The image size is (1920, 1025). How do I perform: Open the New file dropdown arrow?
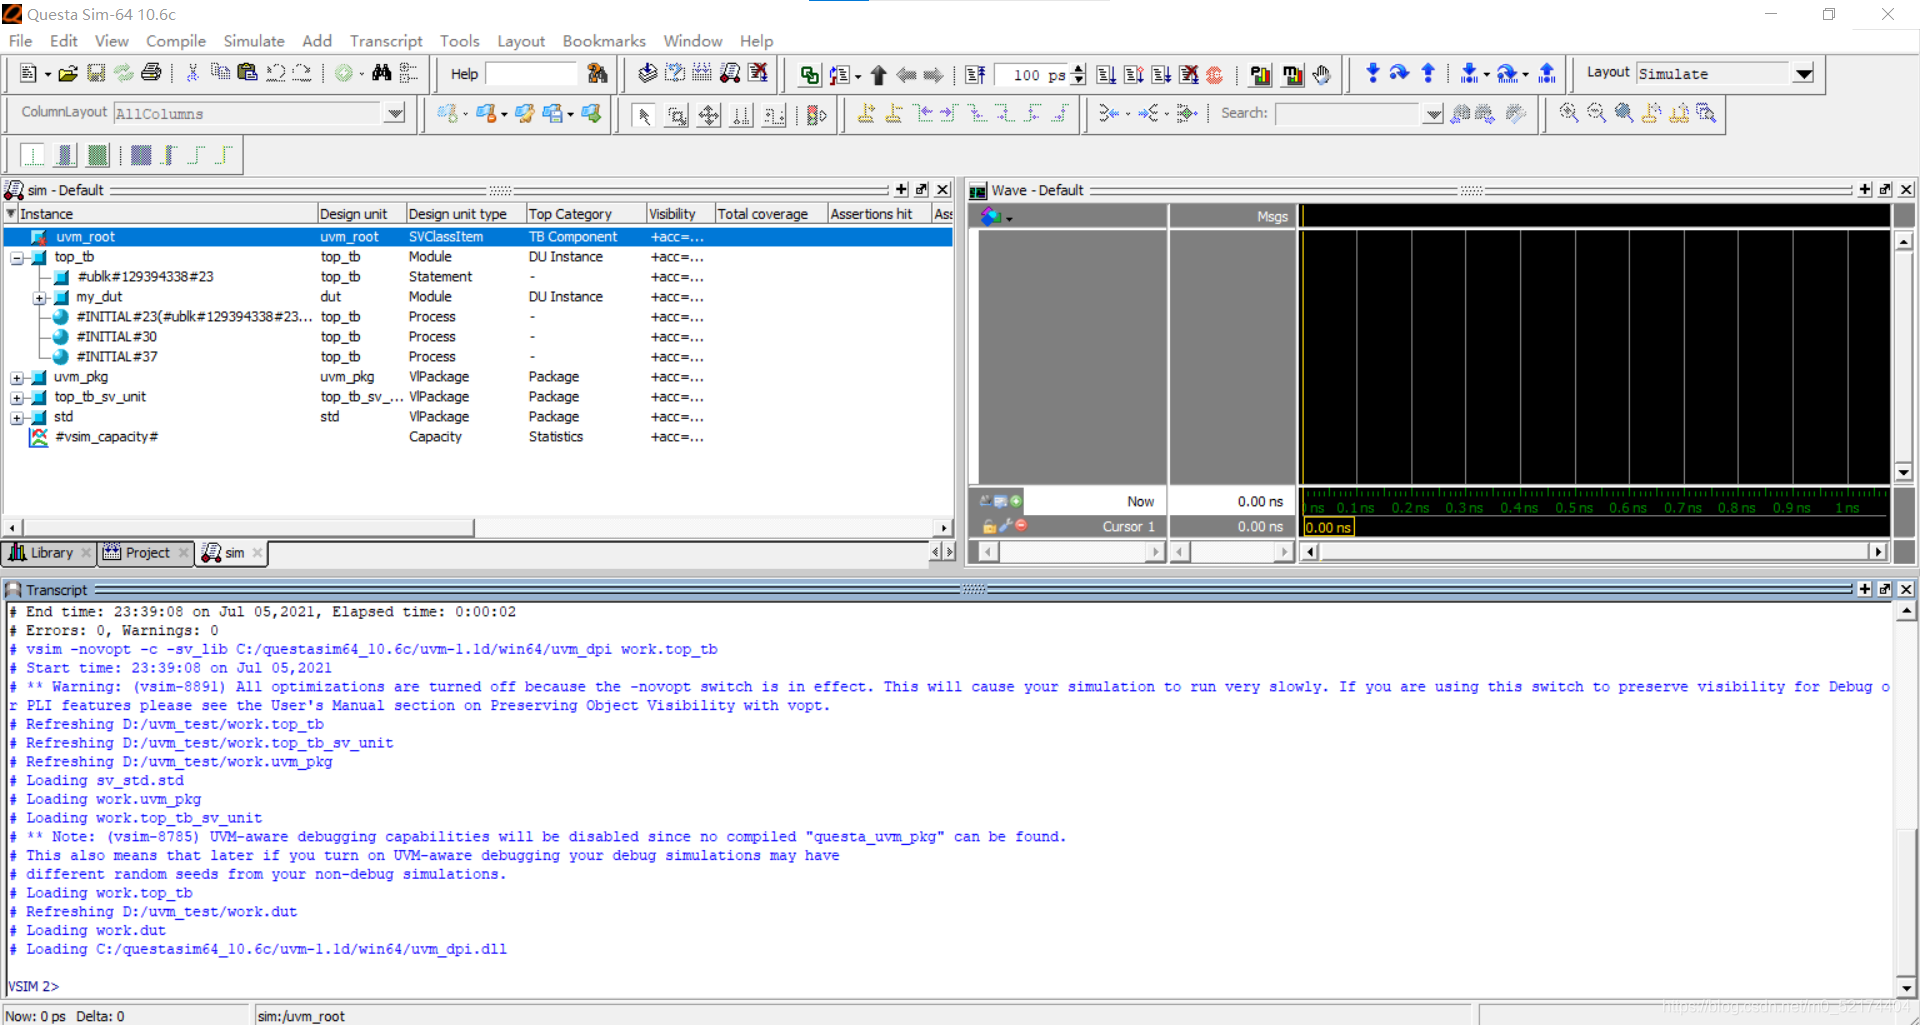(47, 75)
